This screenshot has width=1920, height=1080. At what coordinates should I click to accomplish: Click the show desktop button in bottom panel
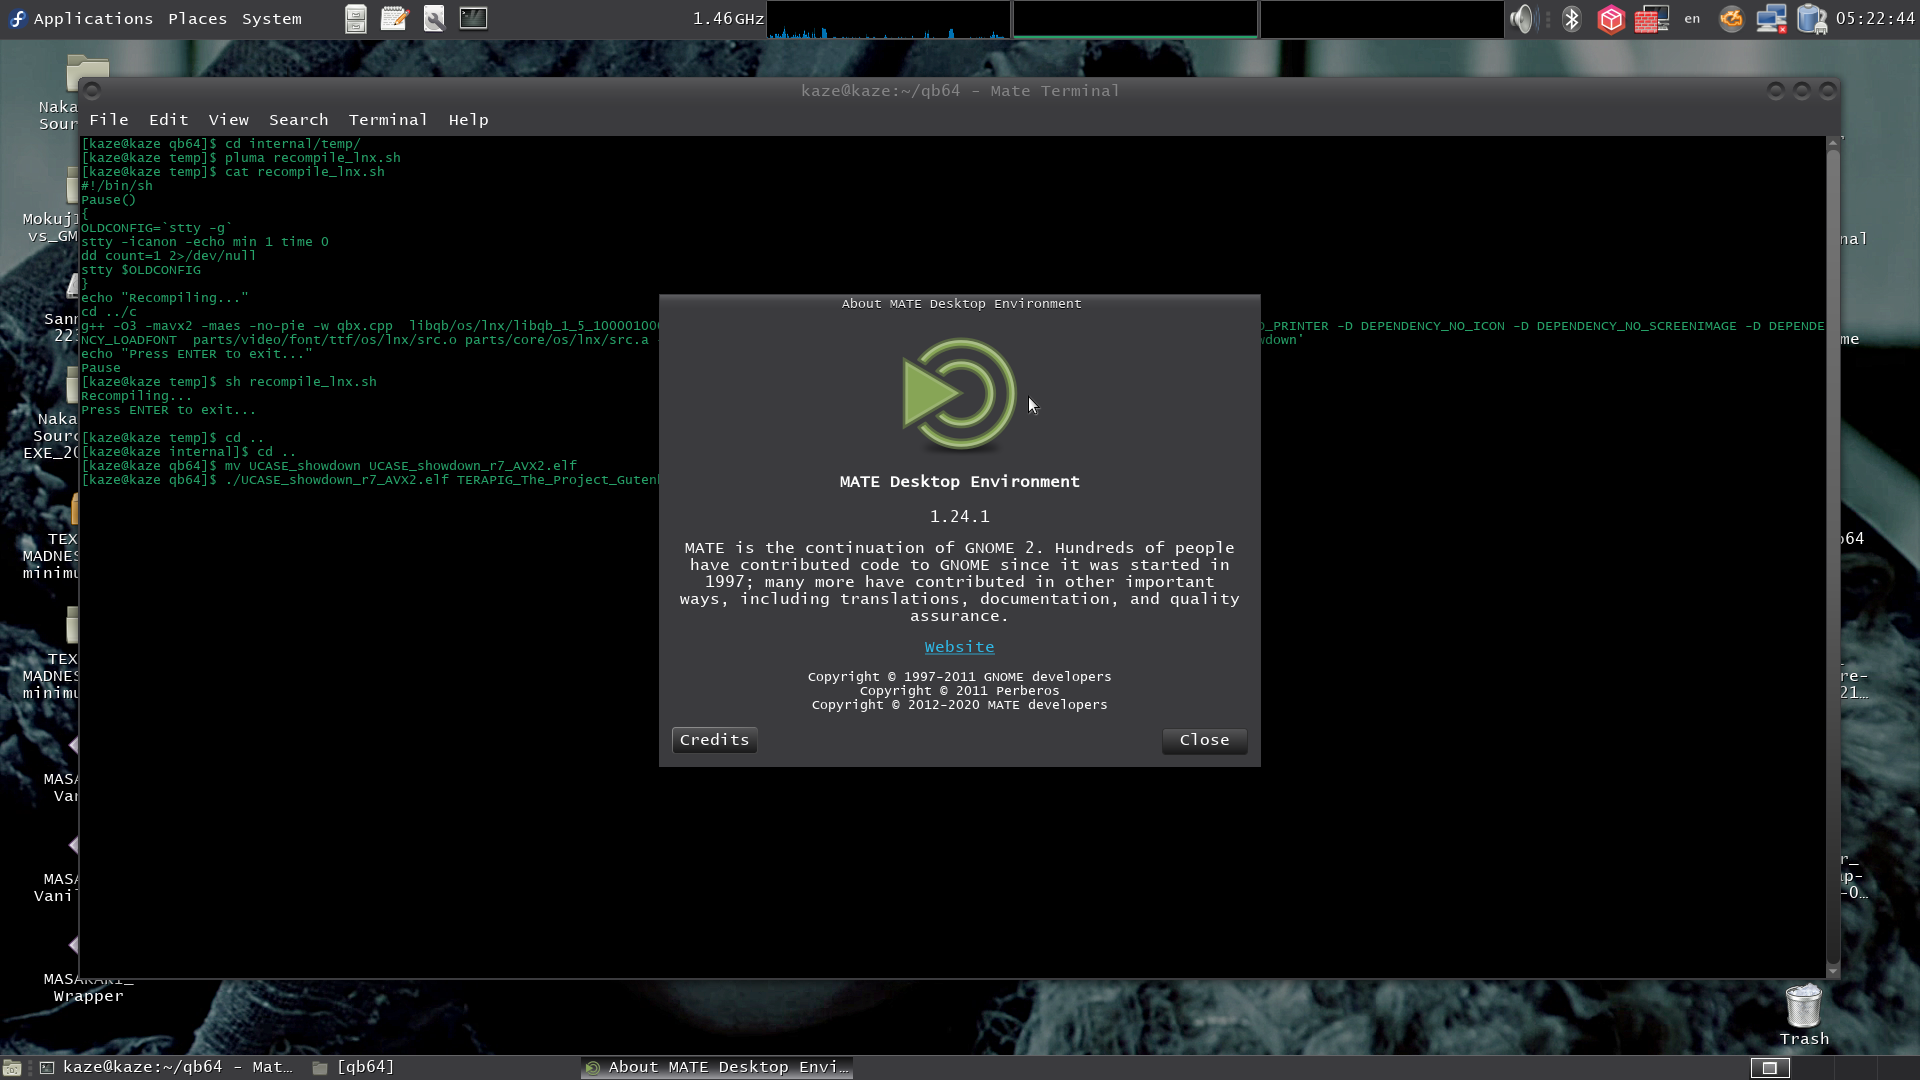(12, 1067)
